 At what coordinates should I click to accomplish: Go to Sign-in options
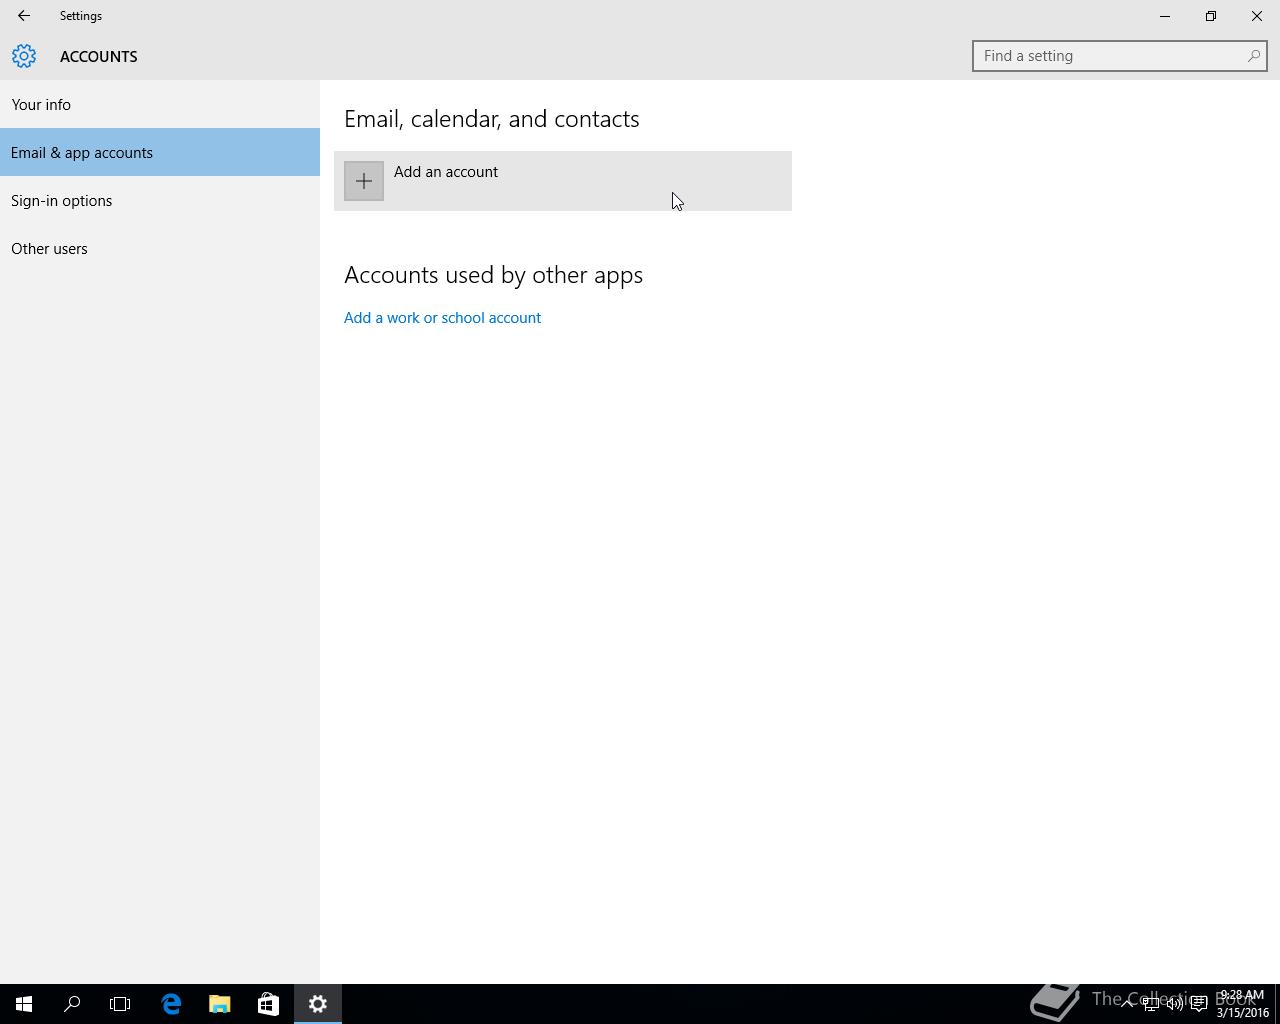coord(62,201)
